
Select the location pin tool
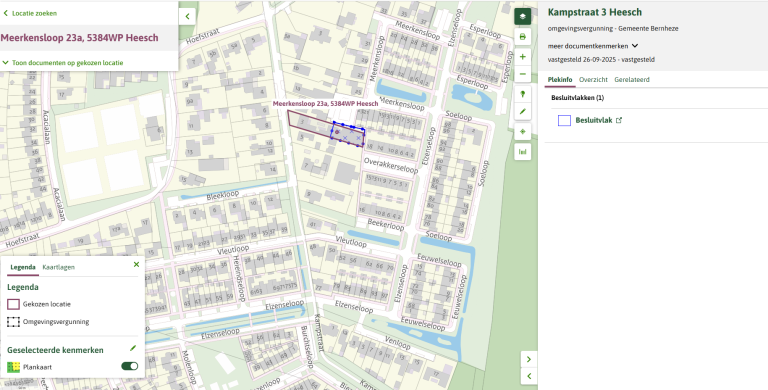[x=523, y=94]
